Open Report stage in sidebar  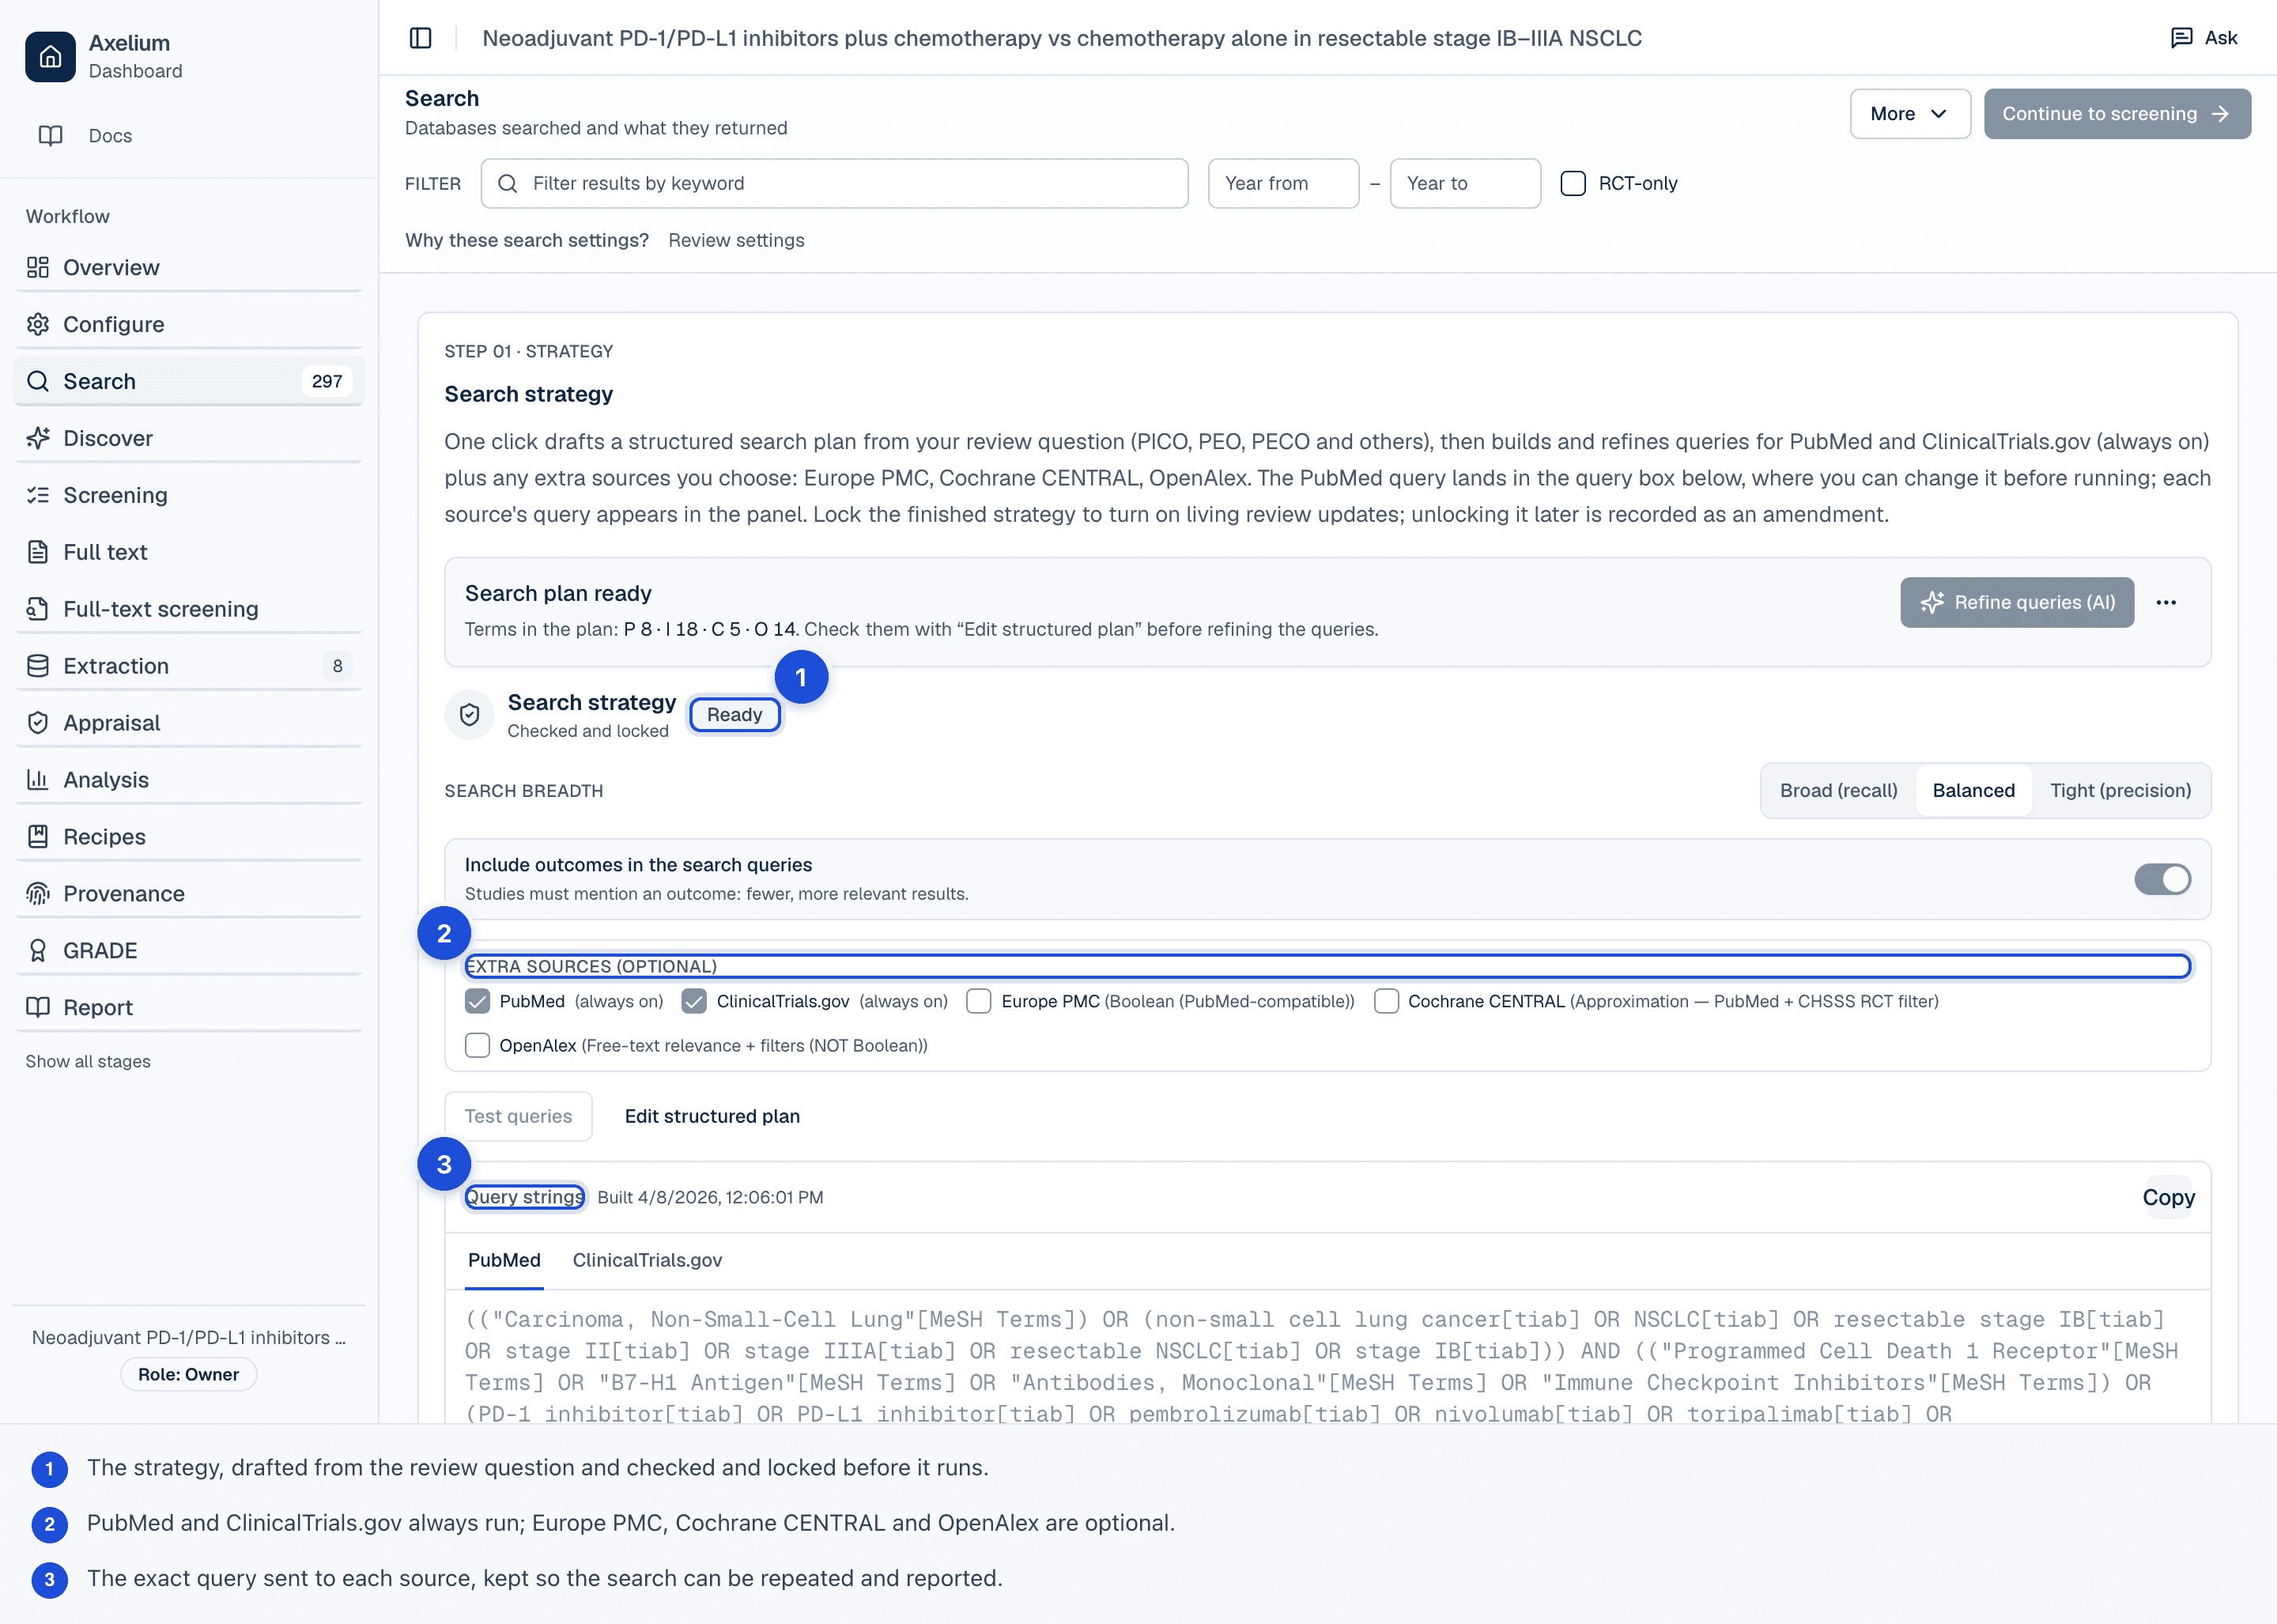pyautogui.click(x=189, y=1007)
